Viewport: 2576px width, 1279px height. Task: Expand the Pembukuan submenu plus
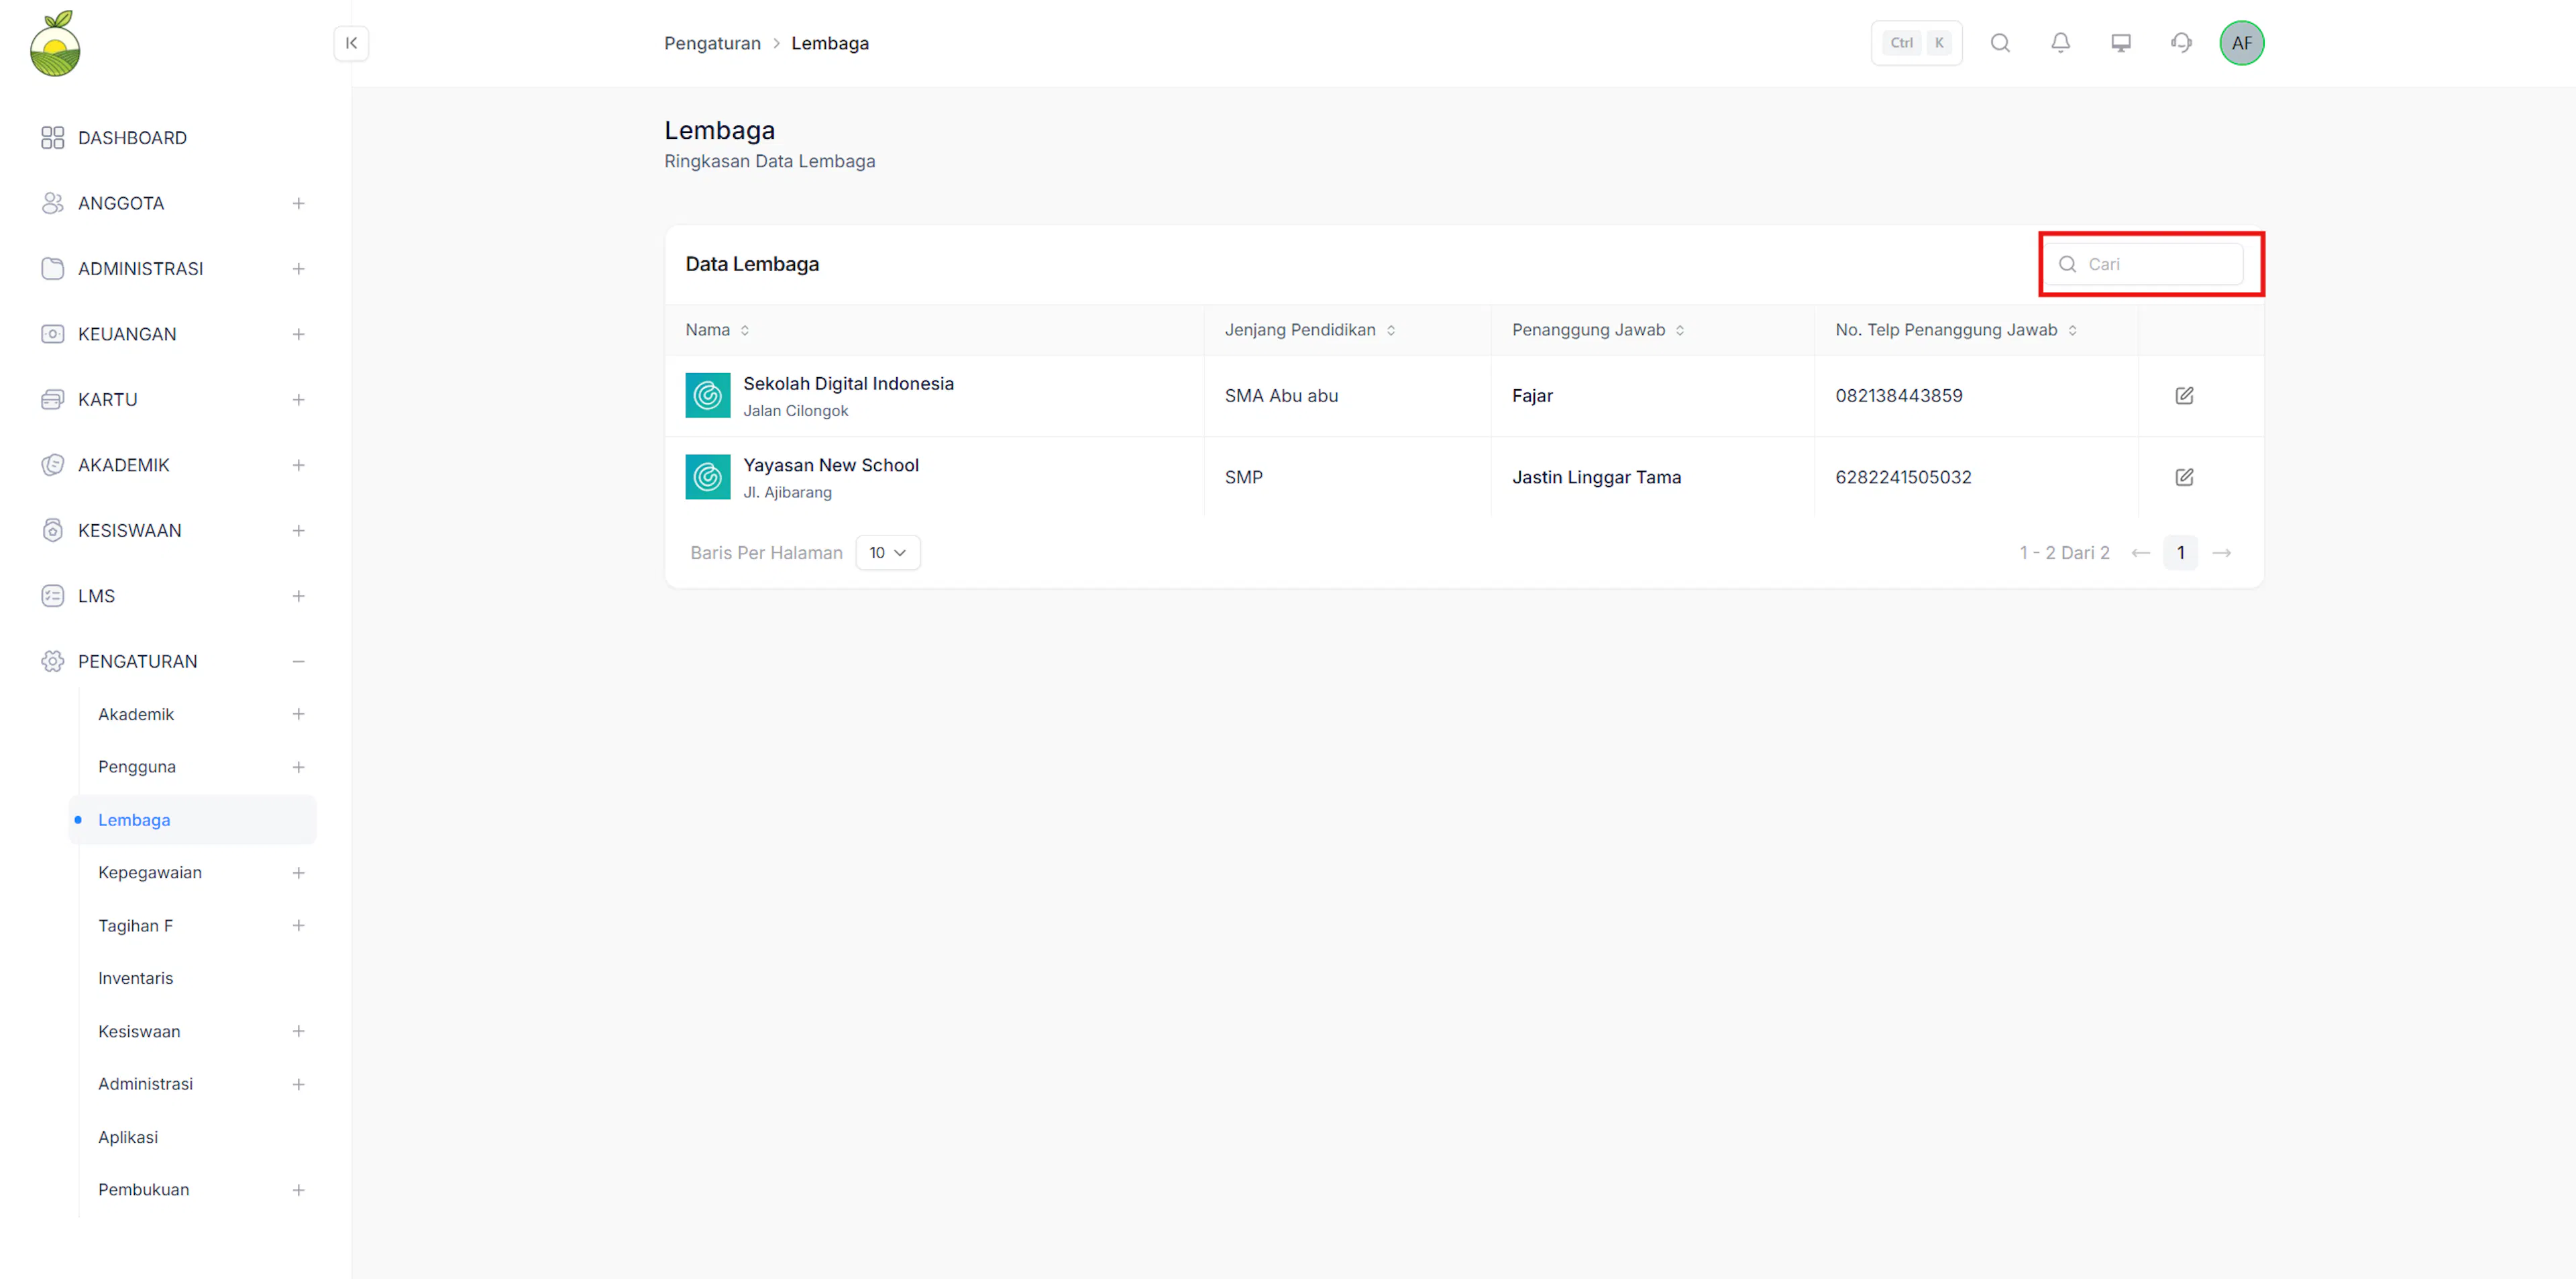click(x=298, y=1190)
